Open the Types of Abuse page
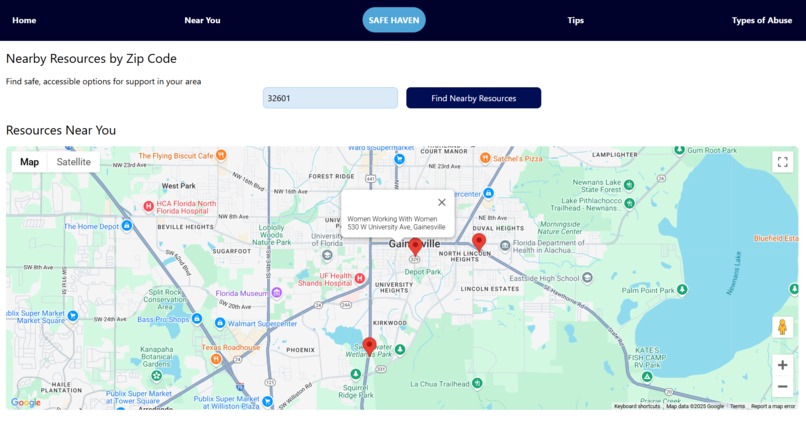The height and width of the screenshot is (433, 806). 762,21
